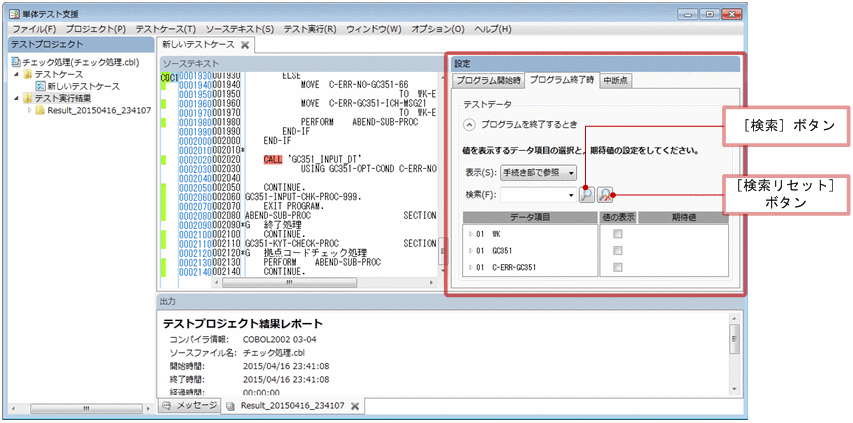Click the output panel scroll down arrow
Image resolution: width=853 pixels, height=423 pixels.
point(734,389)
